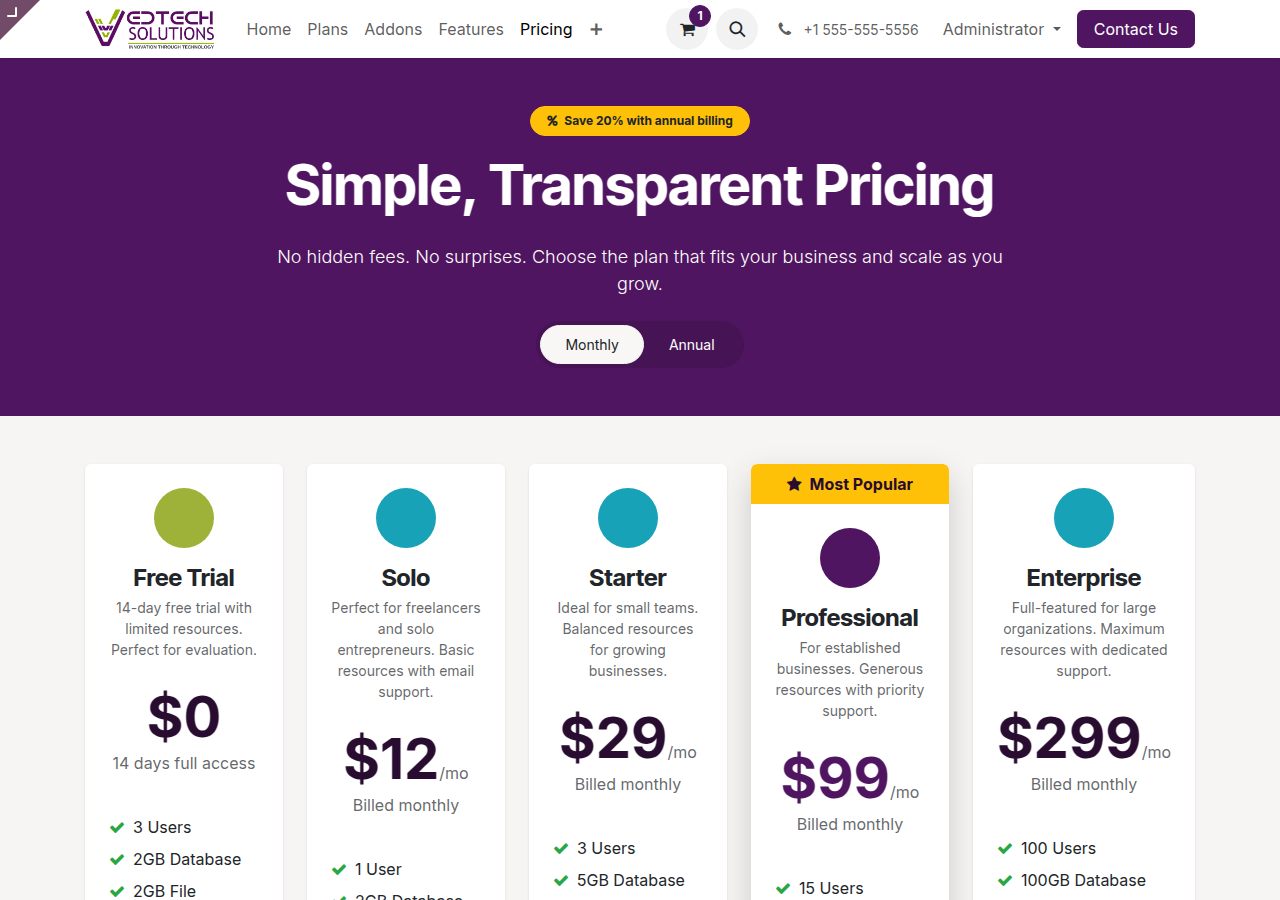The image size is (1280, 900).
Task: Click the purple circle on the Professional plan
Action: (849, 558)
